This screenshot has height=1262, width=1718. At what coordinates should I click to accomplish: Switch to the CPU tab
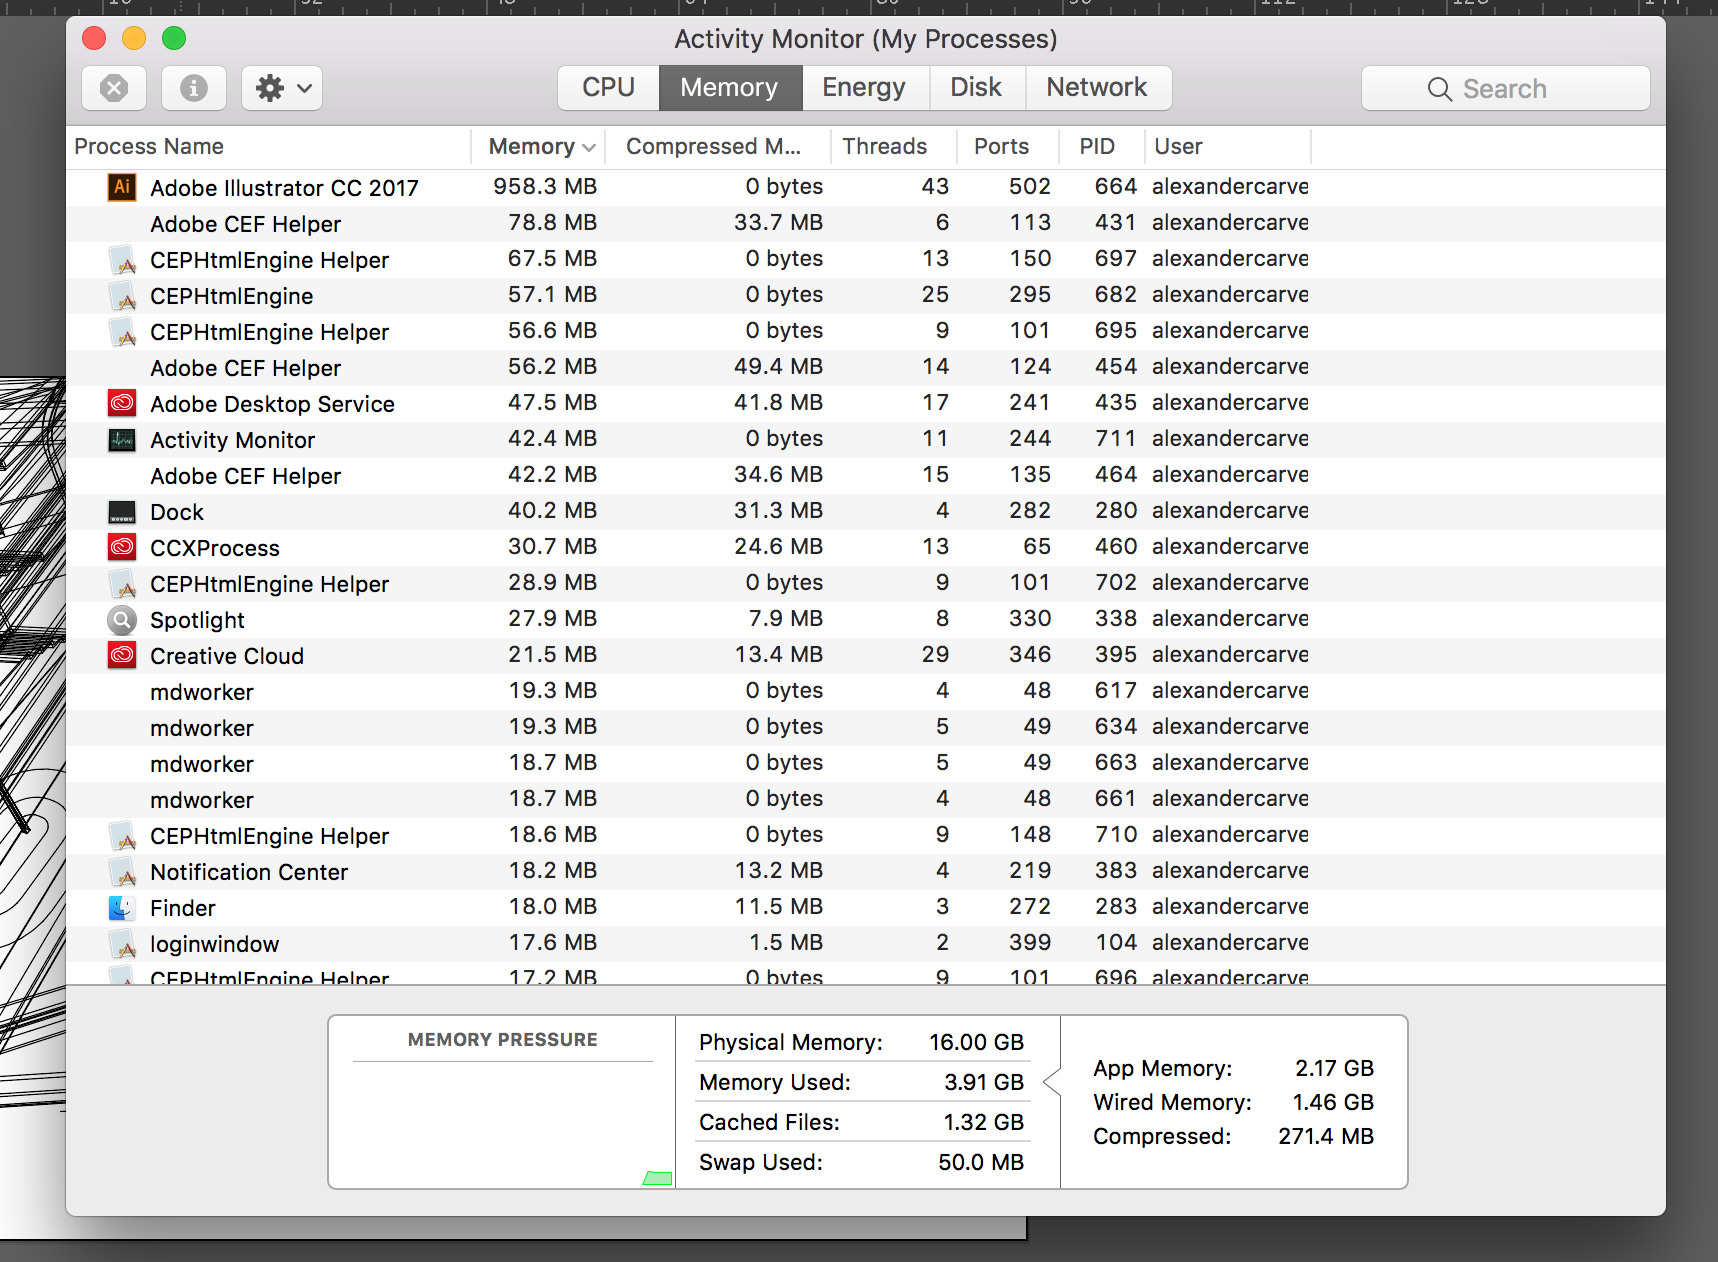[x=608, y=88]
